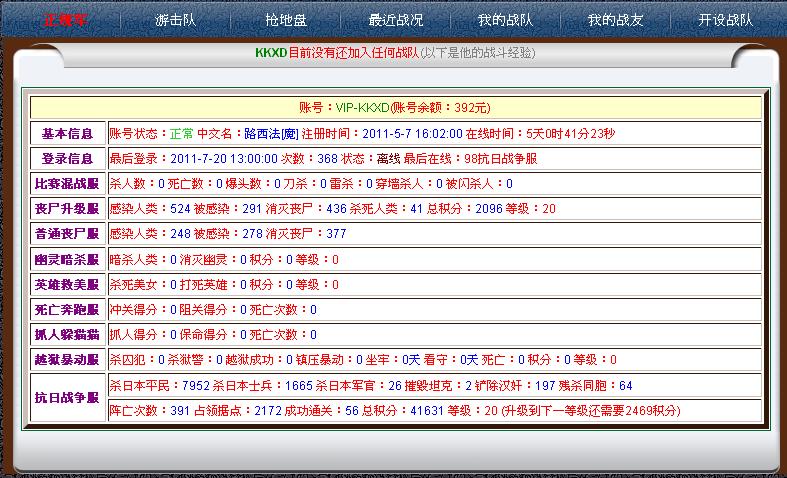
Task: Click 消灭丧尸 value 436
Action: 336,209
